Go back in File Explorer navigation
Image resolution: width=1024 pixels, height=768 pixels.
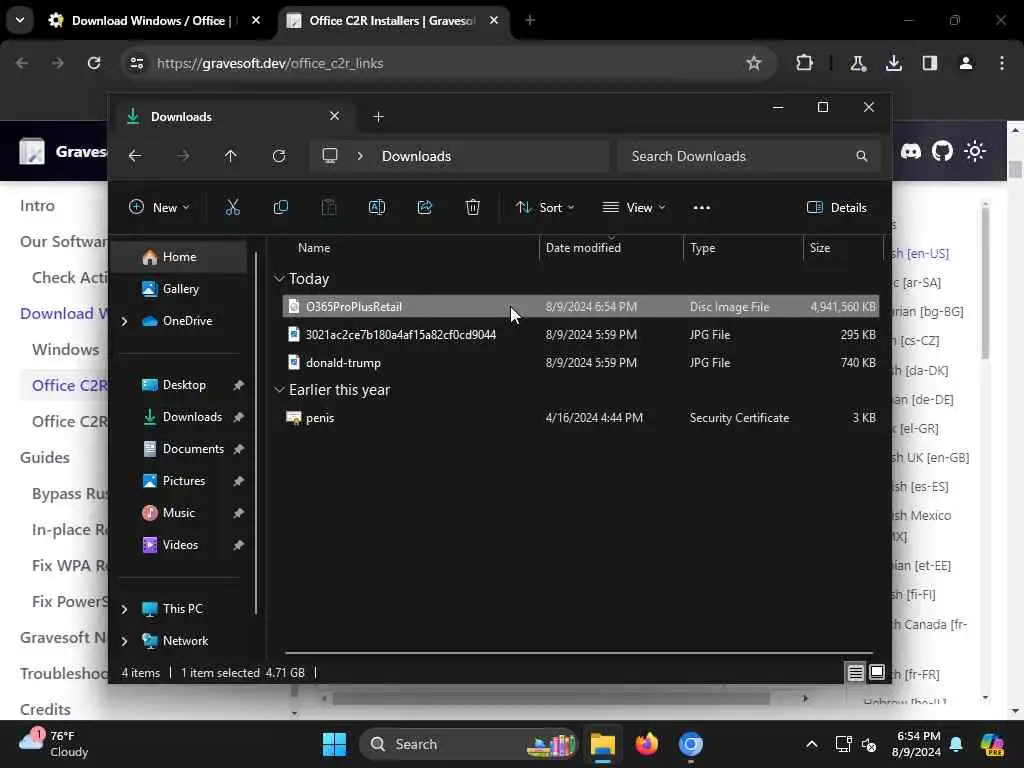(135, 156)
